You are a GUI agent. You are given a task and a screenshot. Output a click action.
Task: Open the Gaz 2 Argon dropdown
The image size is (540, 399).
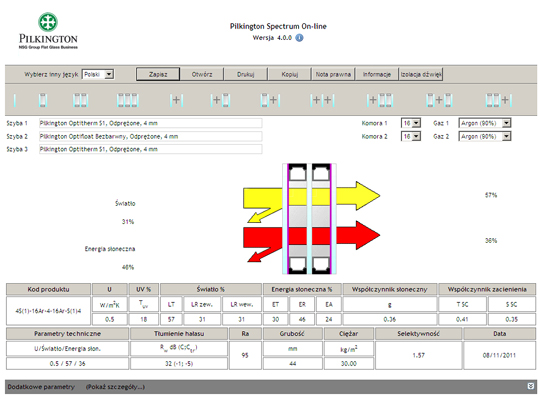point(485,136)
